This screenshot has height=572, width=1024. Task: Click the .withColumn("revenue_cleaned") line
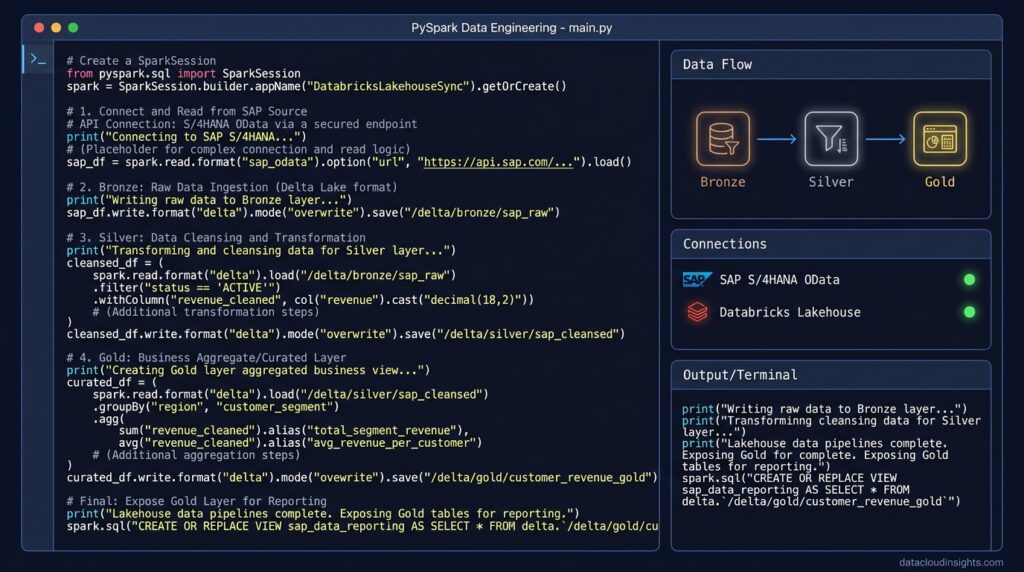[313, 300]
